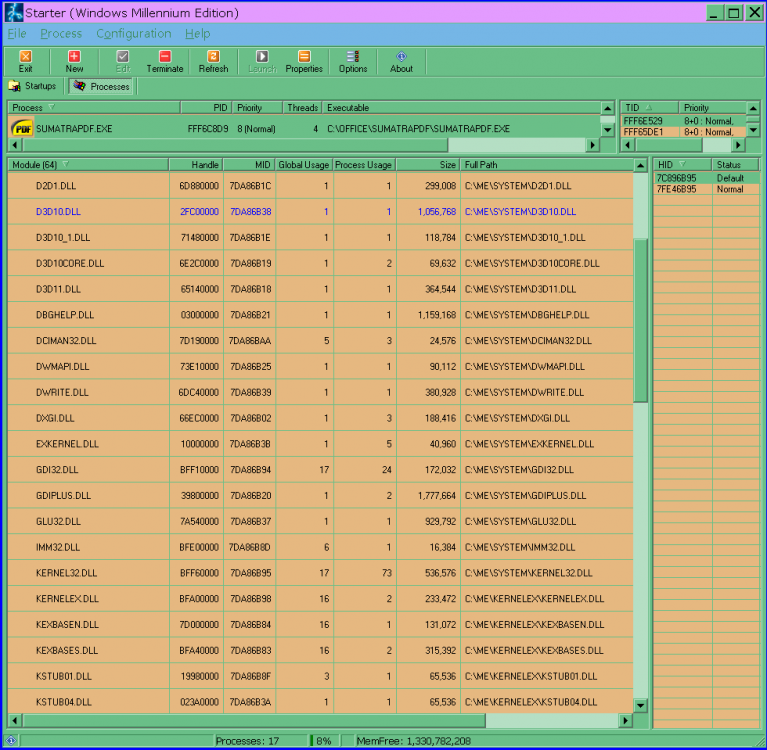The image size is (767, 750).
Task: Sort modules by the Module (64) header
Action: click(86, 164)
